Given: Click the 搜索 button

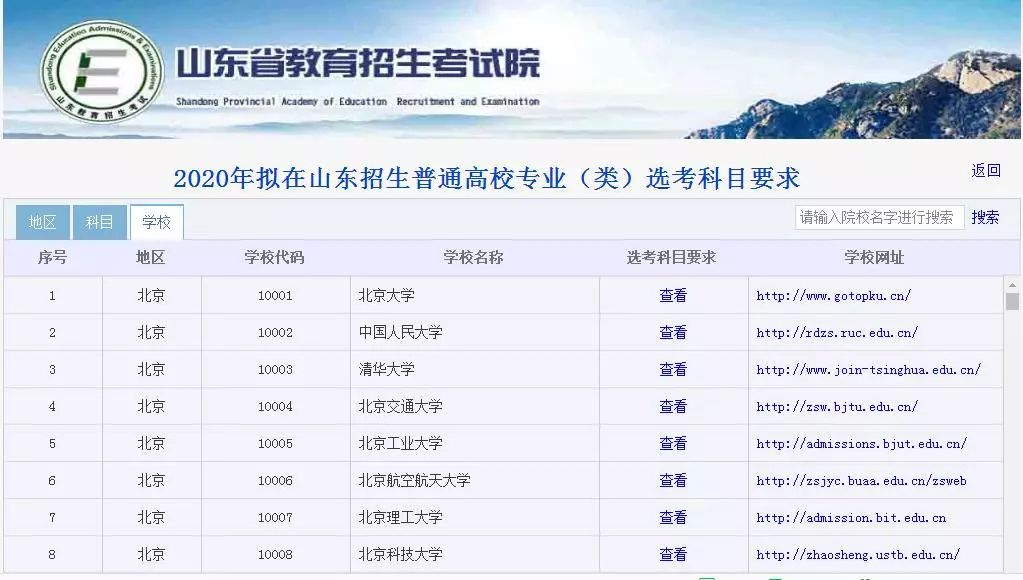Looking at the screenshot, I should click(x=985, y=217).
